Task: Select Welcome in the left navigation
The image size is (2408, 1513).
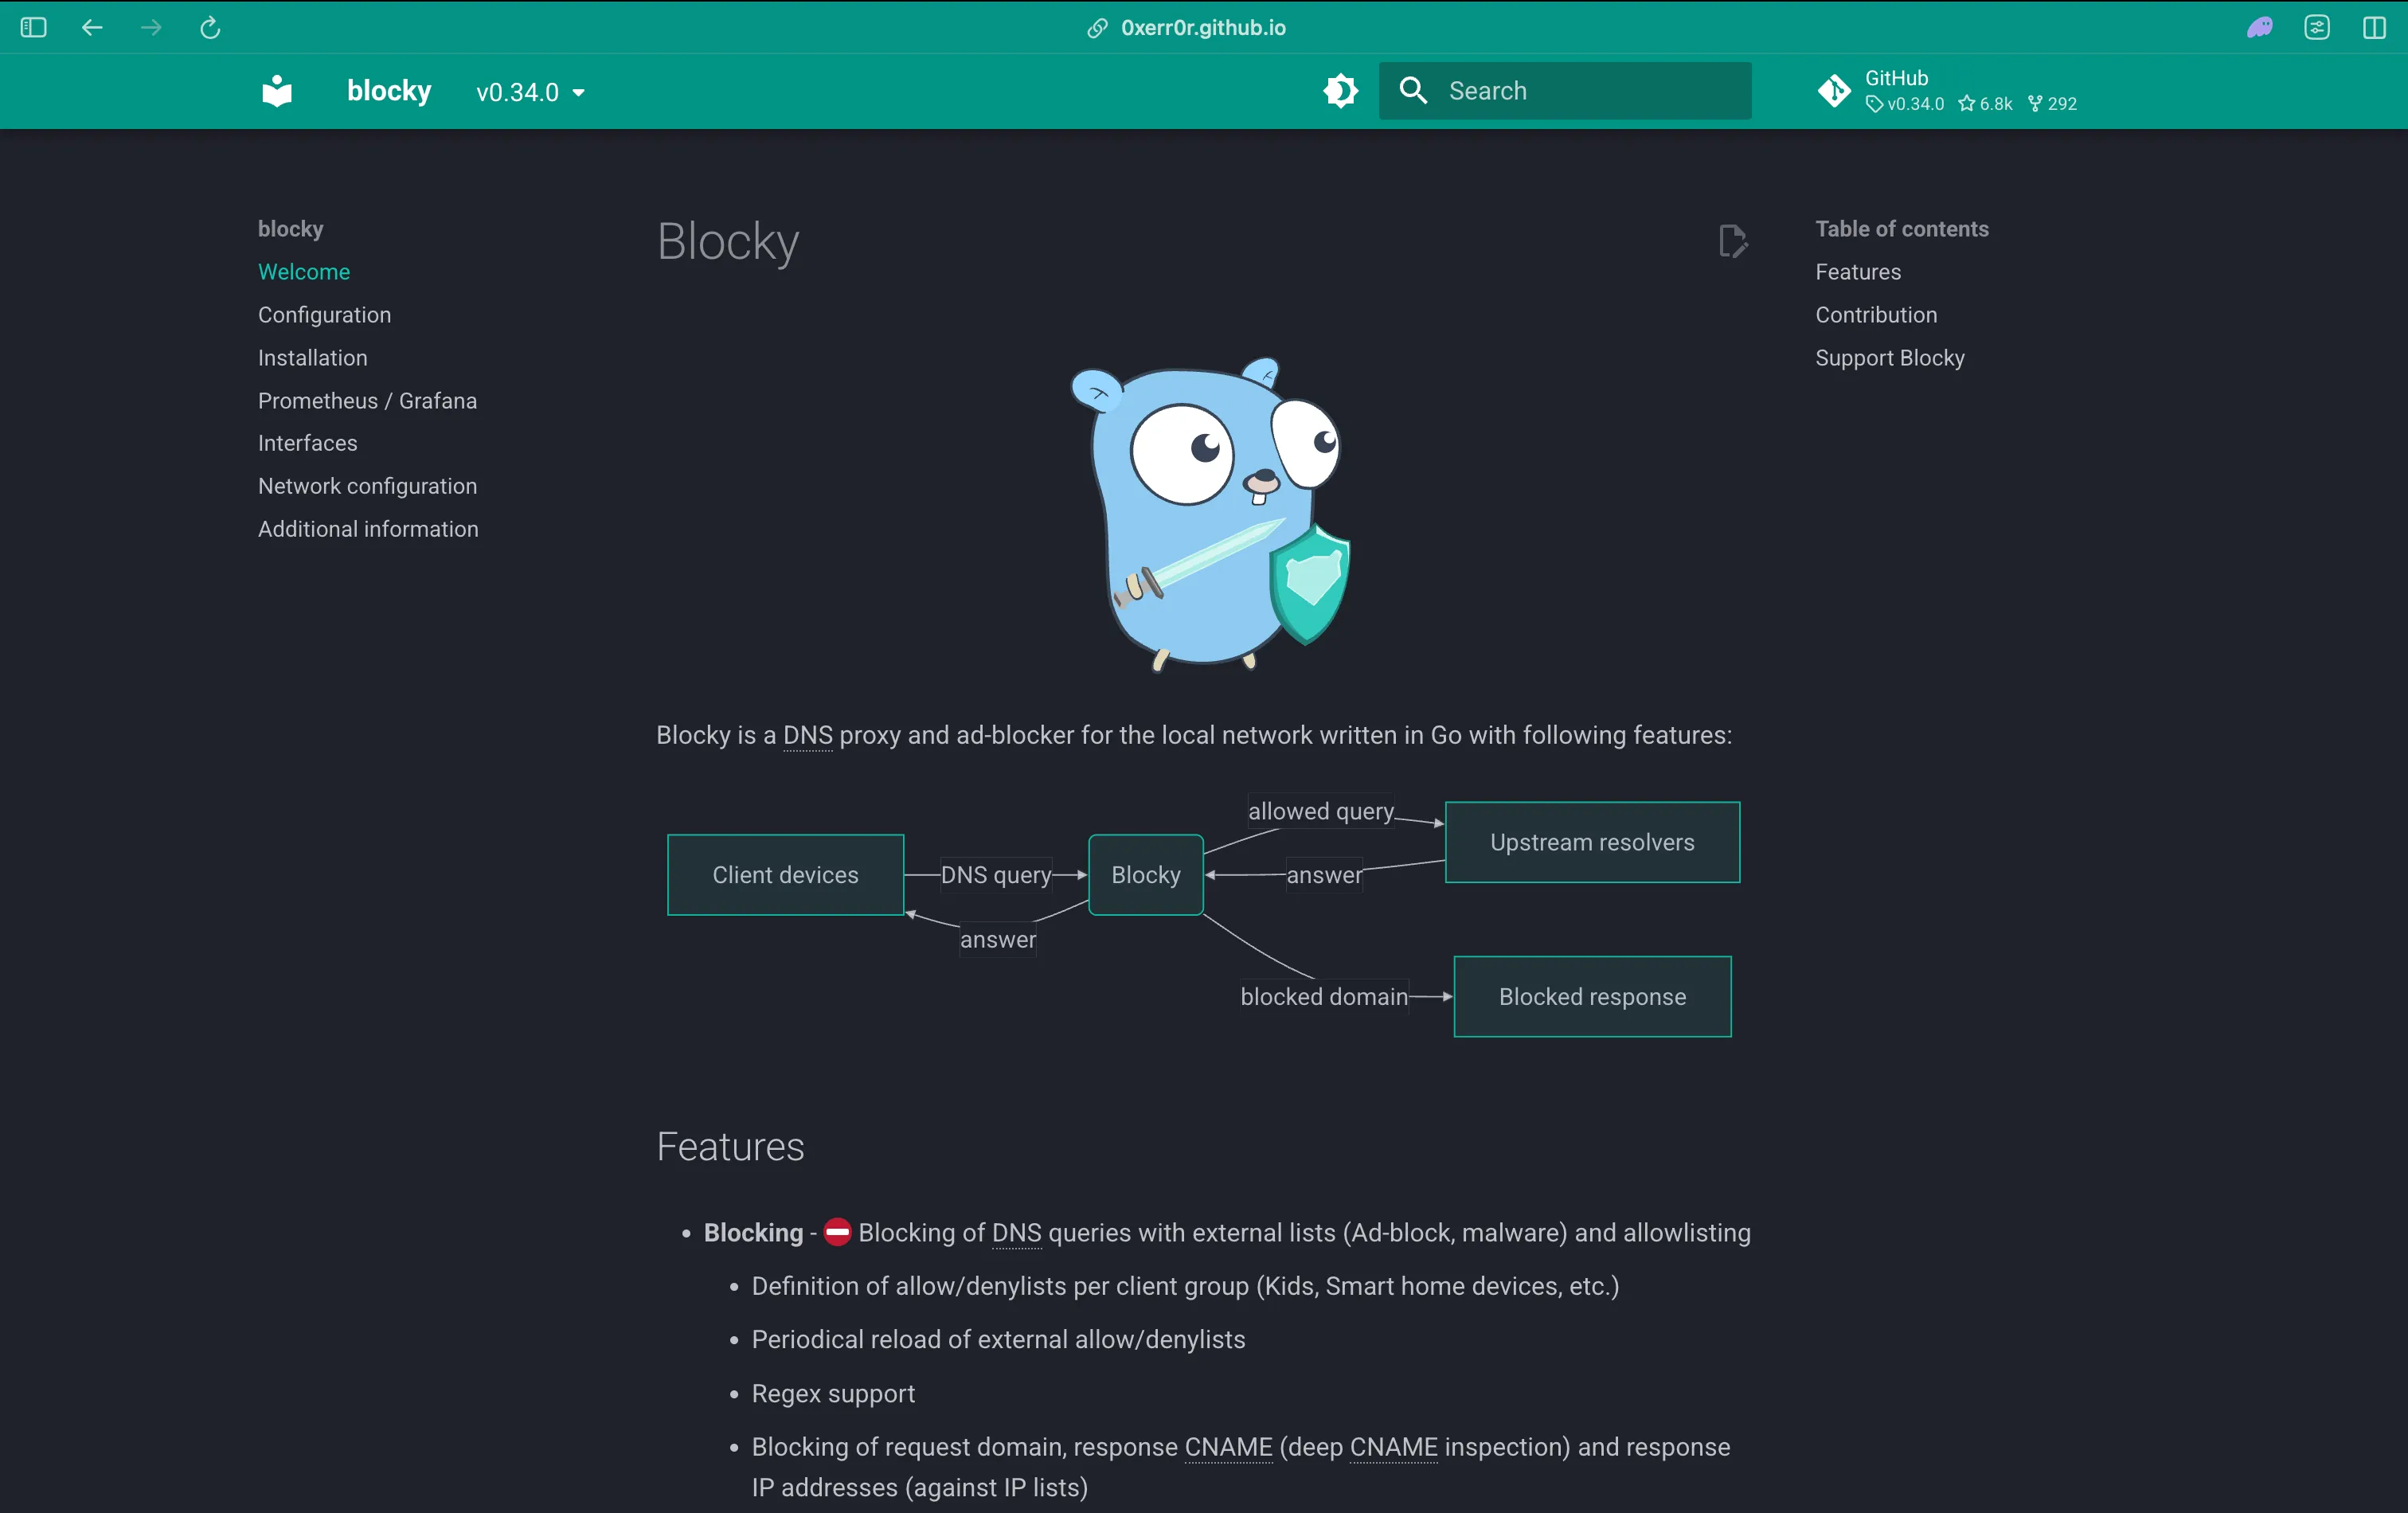Action: click(x=304, y=272)
